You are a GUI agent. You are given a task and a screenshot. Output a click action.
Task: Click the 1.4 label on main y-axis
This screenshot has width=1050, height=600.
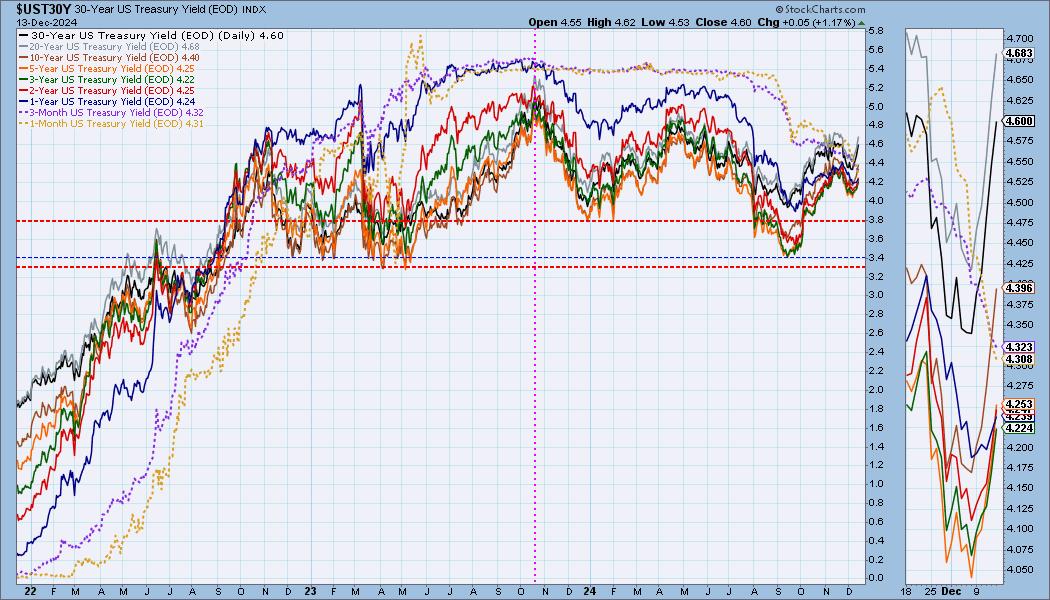[875, 447]
